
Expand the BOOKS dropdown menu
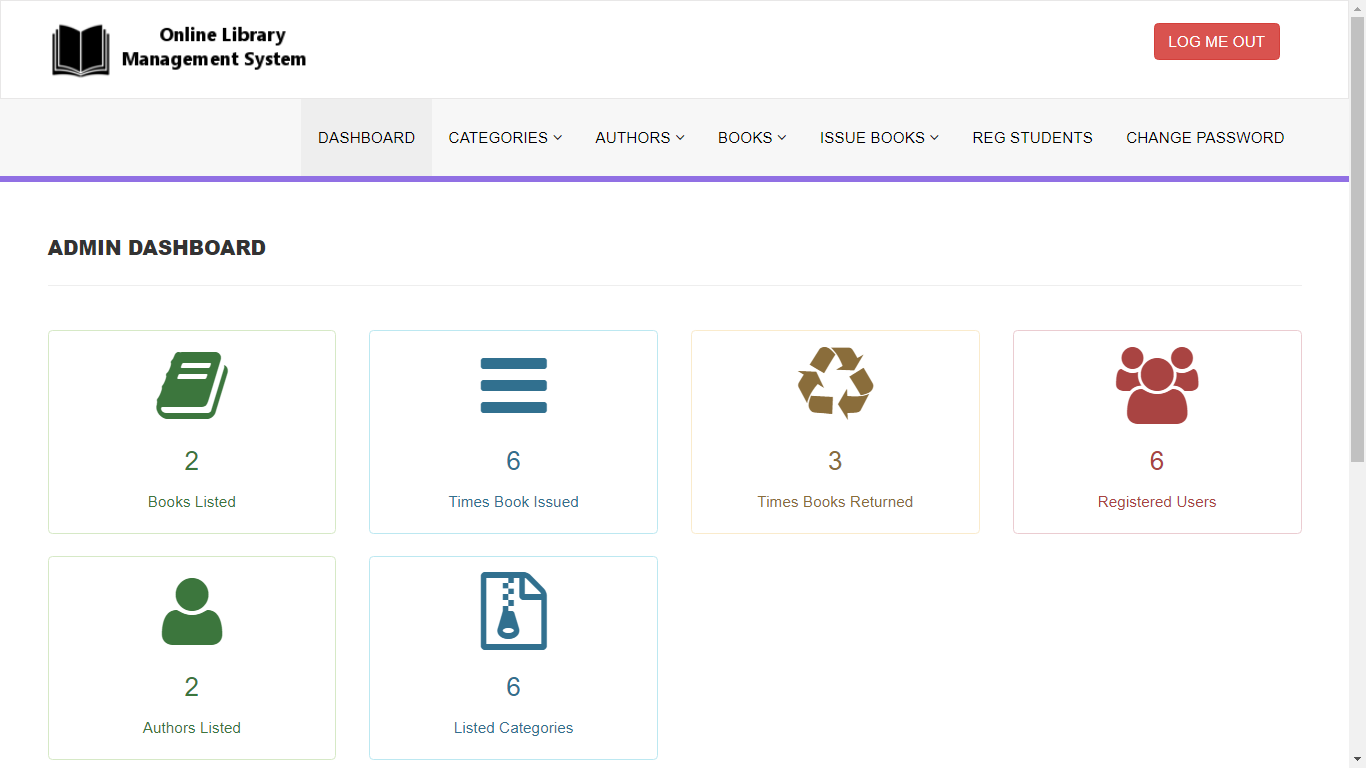pyautogui.click(x=751, y=137)
